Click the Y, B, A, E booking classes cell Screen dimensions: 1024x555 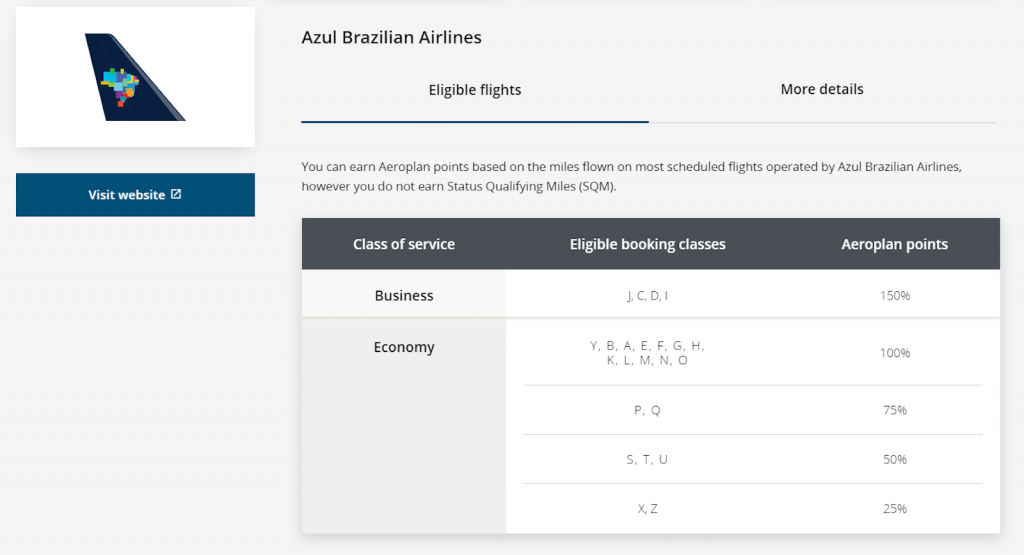(647, 353)
